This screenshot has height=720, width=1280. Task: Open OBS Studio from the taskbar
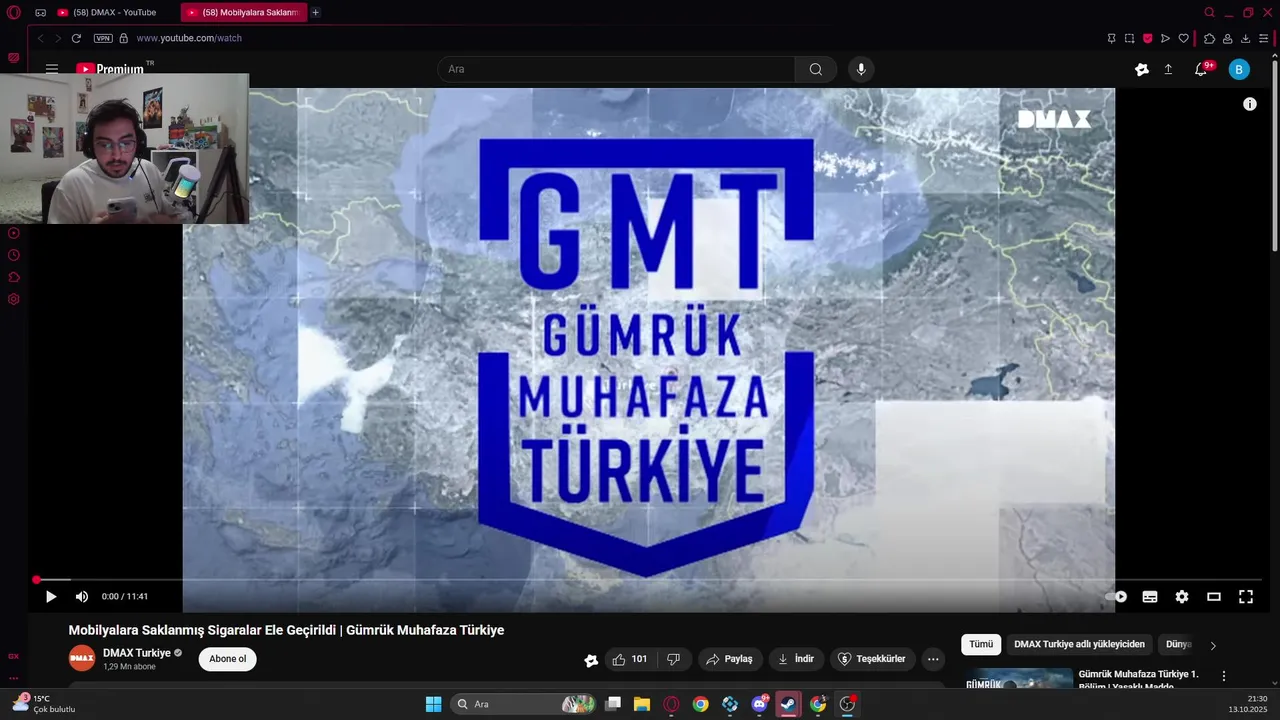(x=847, y=704)
